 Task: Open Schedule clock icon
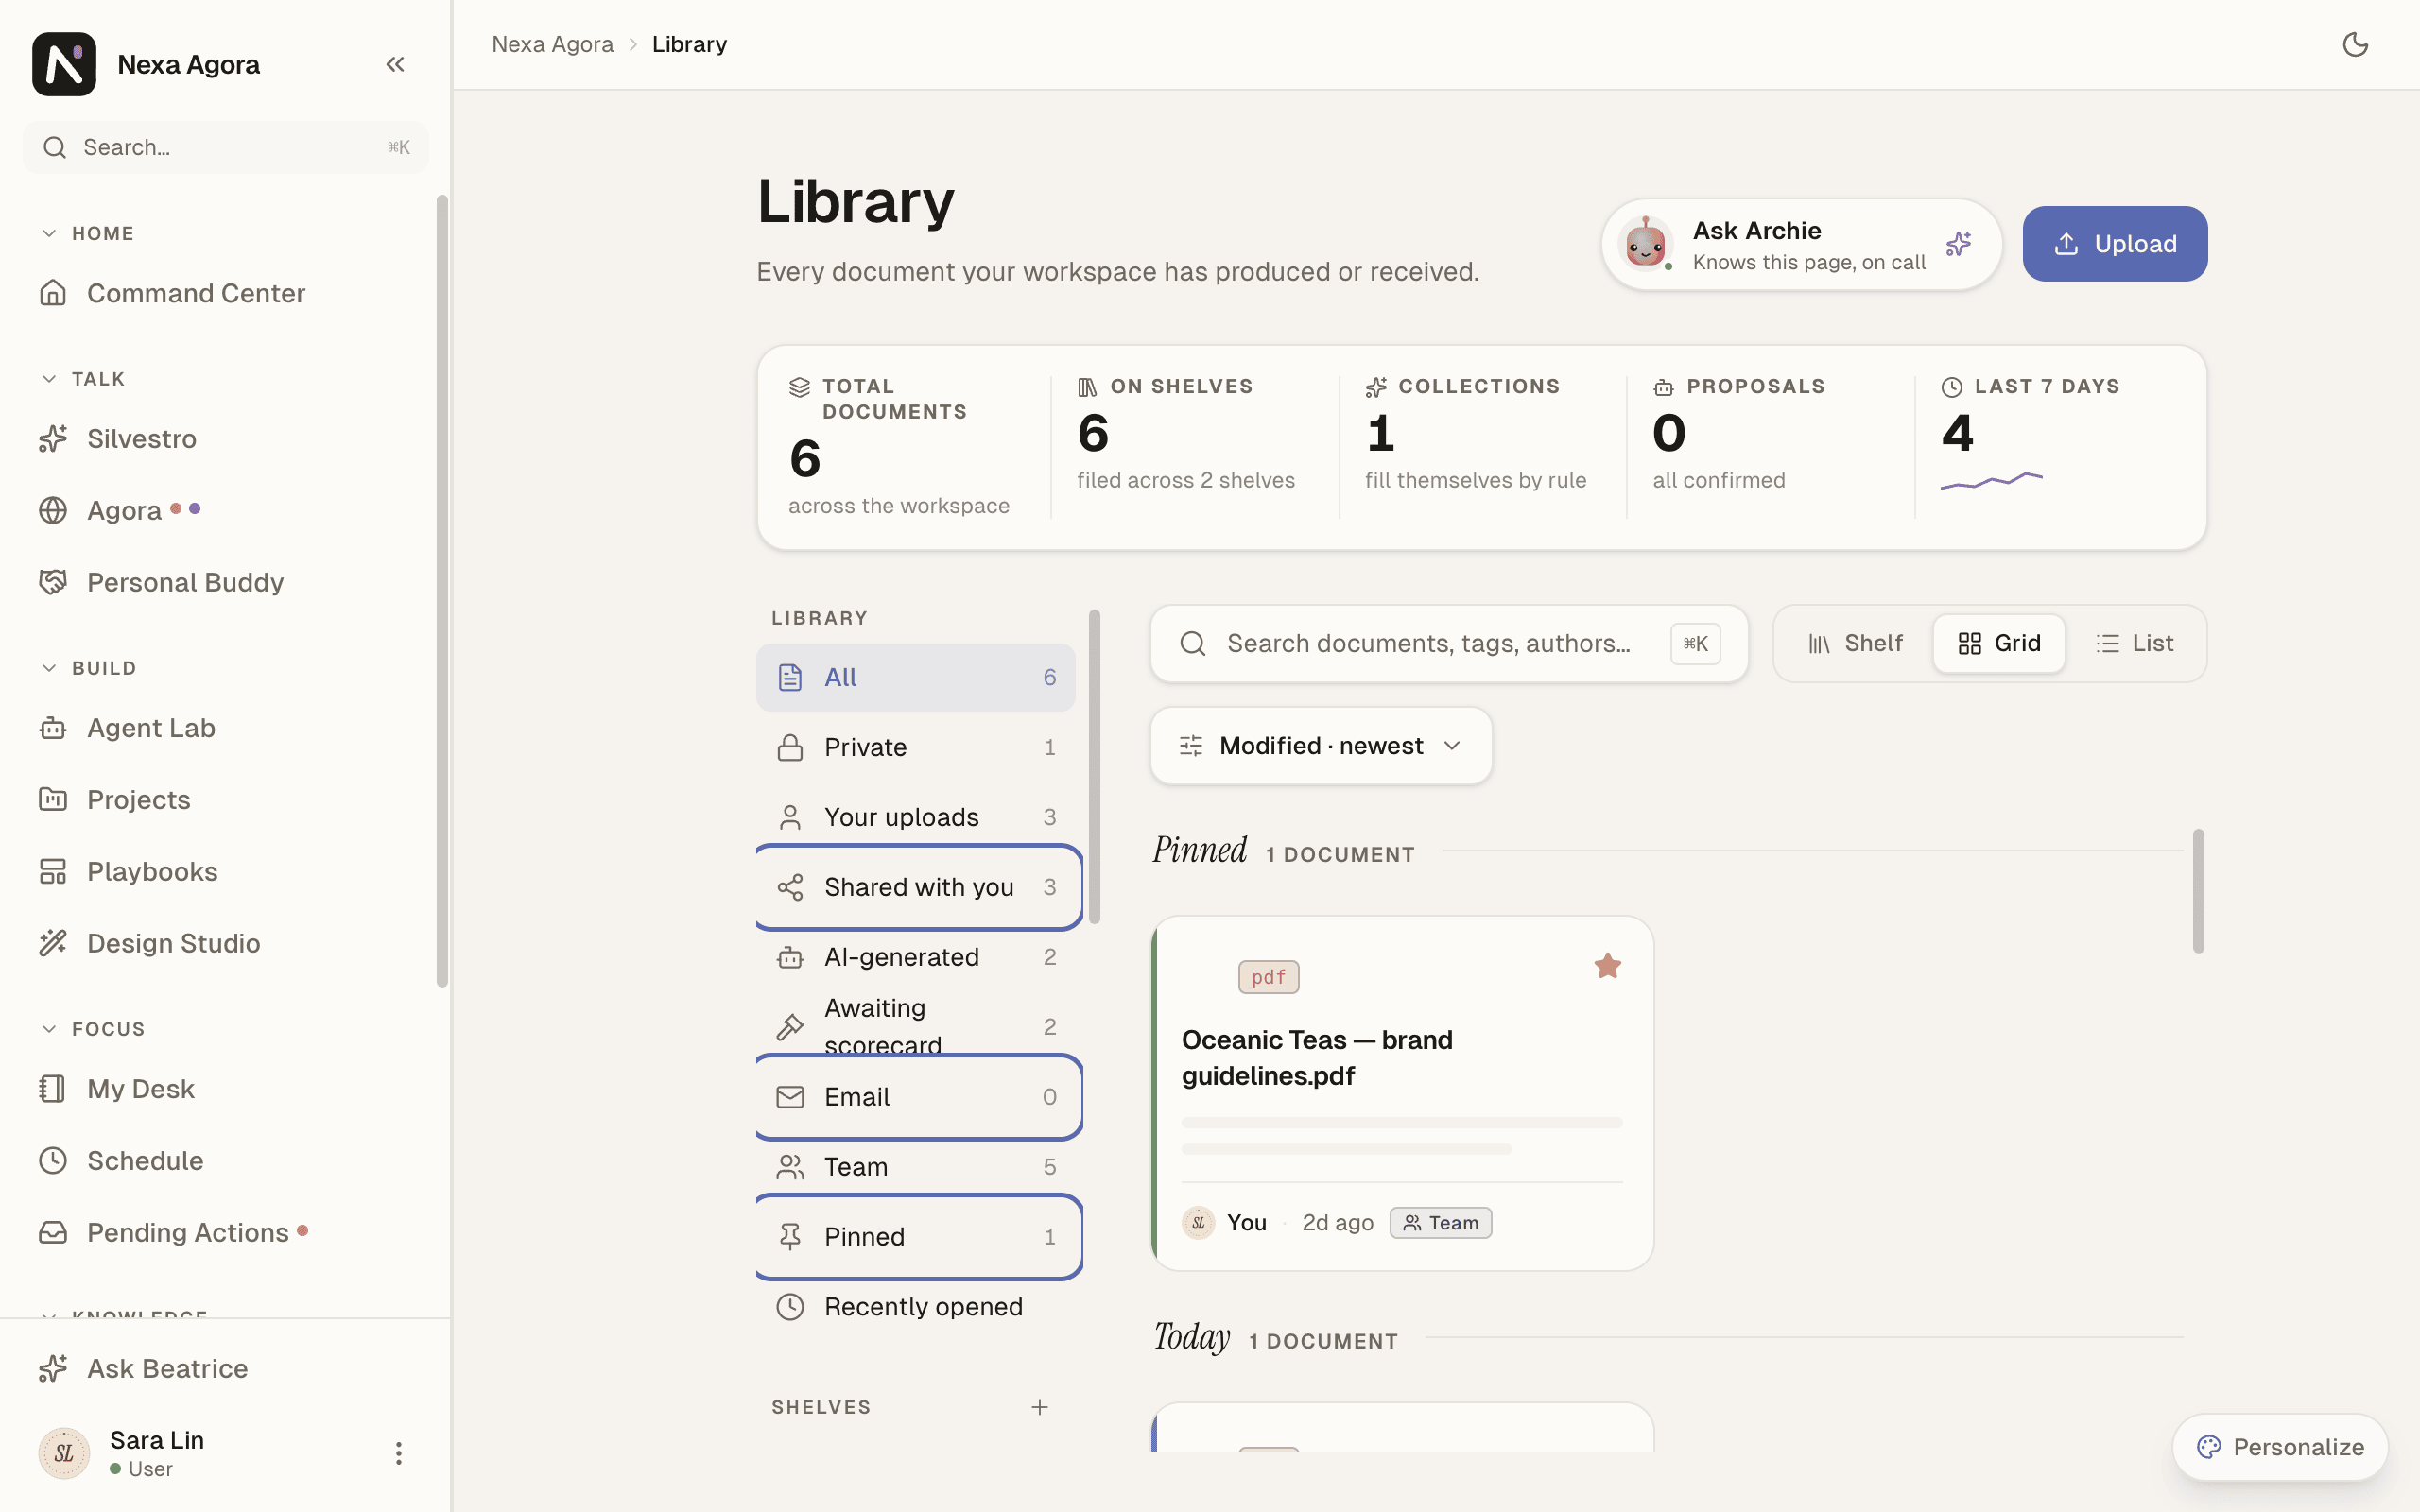tap(53, 1160)
